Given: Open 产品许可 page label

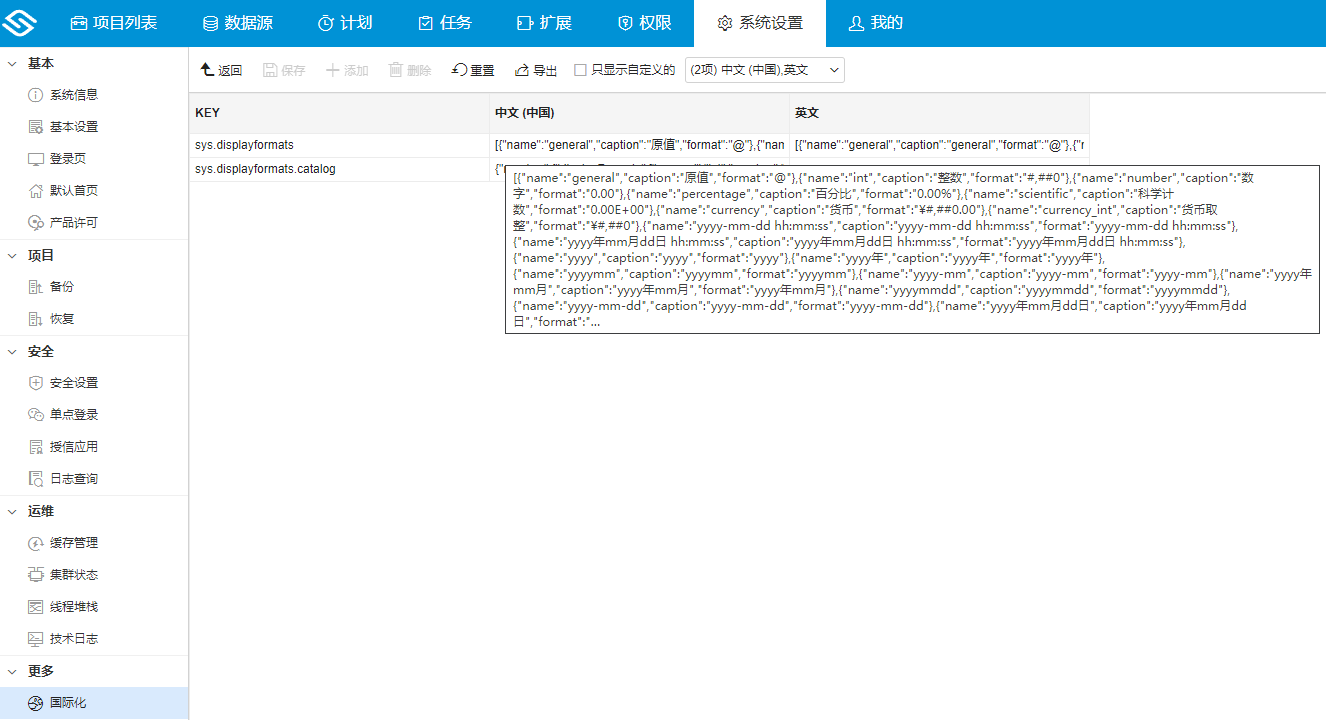Looking at the screenshot, I should [74, 223].
